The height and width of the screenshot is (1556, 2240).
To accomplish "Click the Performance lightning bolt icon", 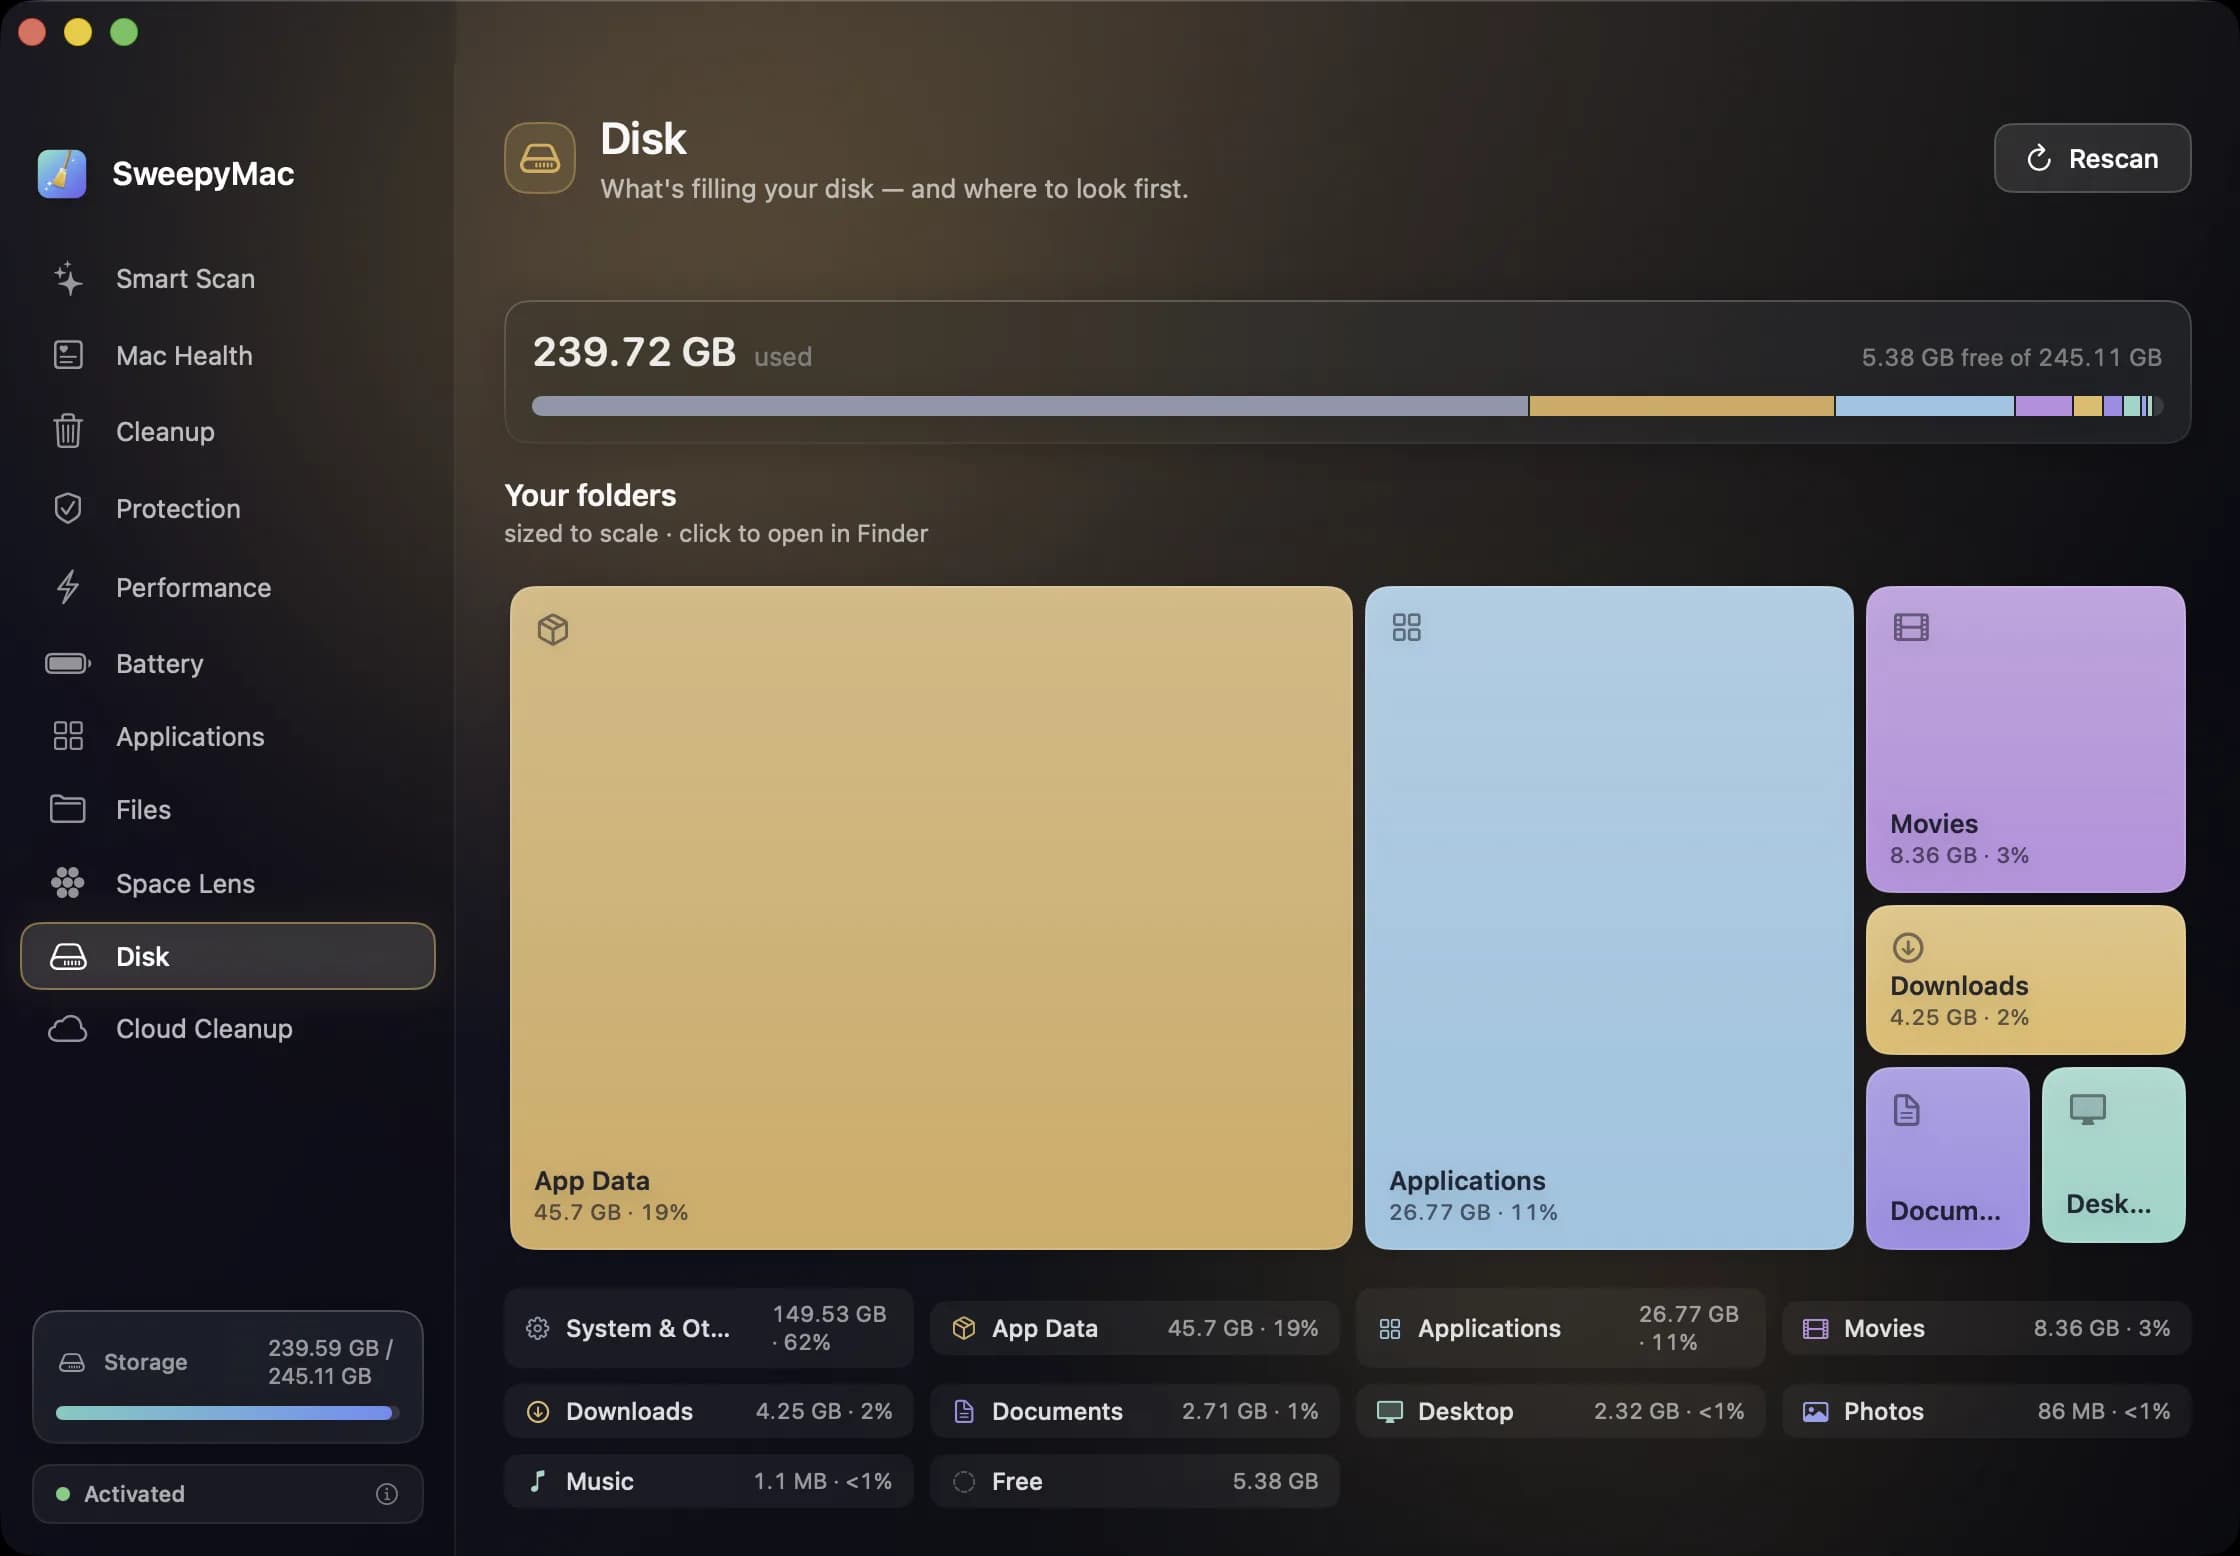I will [x=68, y=587].
